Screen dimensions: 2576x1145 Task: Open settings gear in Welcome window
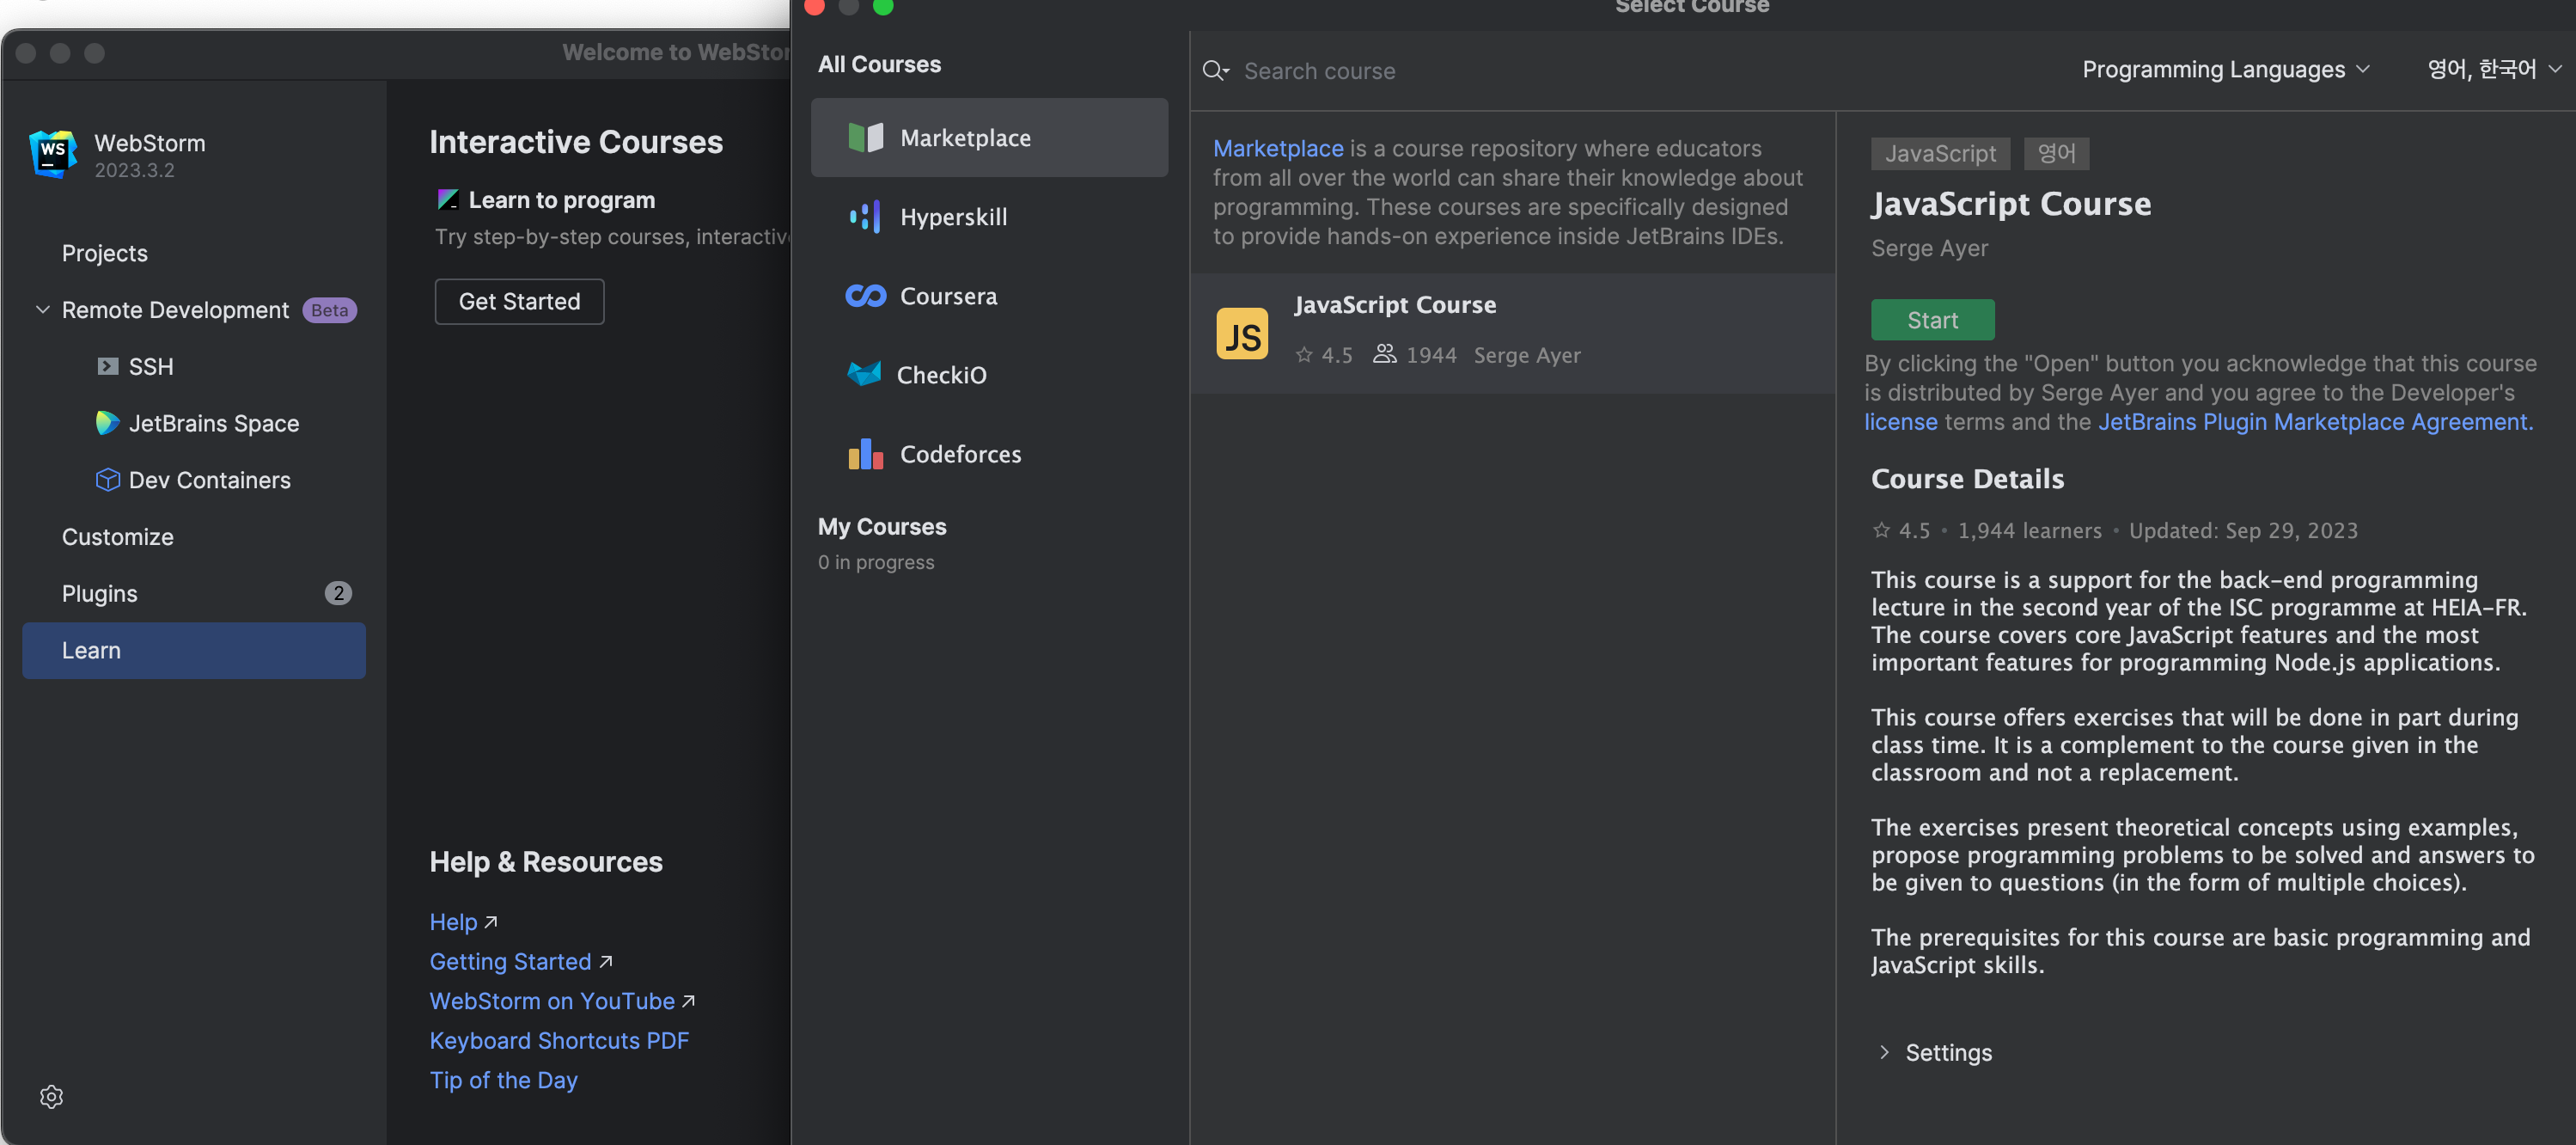coord(51,1097)
